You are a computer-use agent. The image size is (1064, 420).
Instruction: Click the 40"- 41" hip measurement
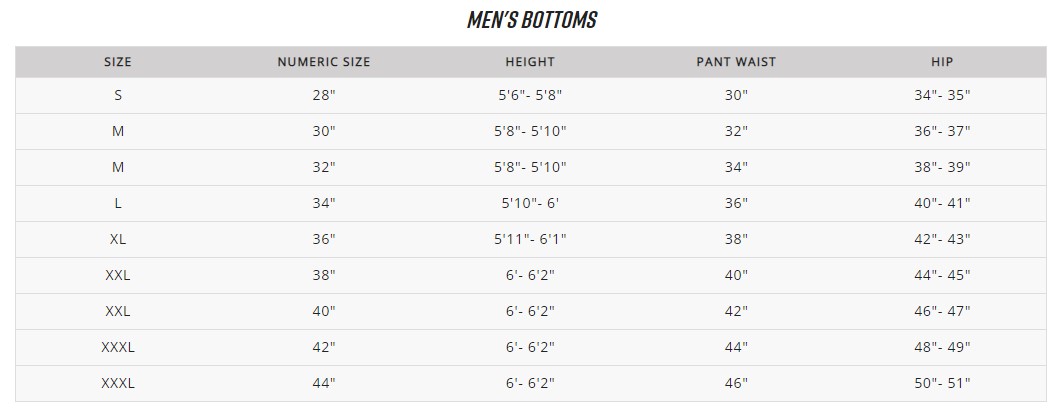(x=942, y=204)
